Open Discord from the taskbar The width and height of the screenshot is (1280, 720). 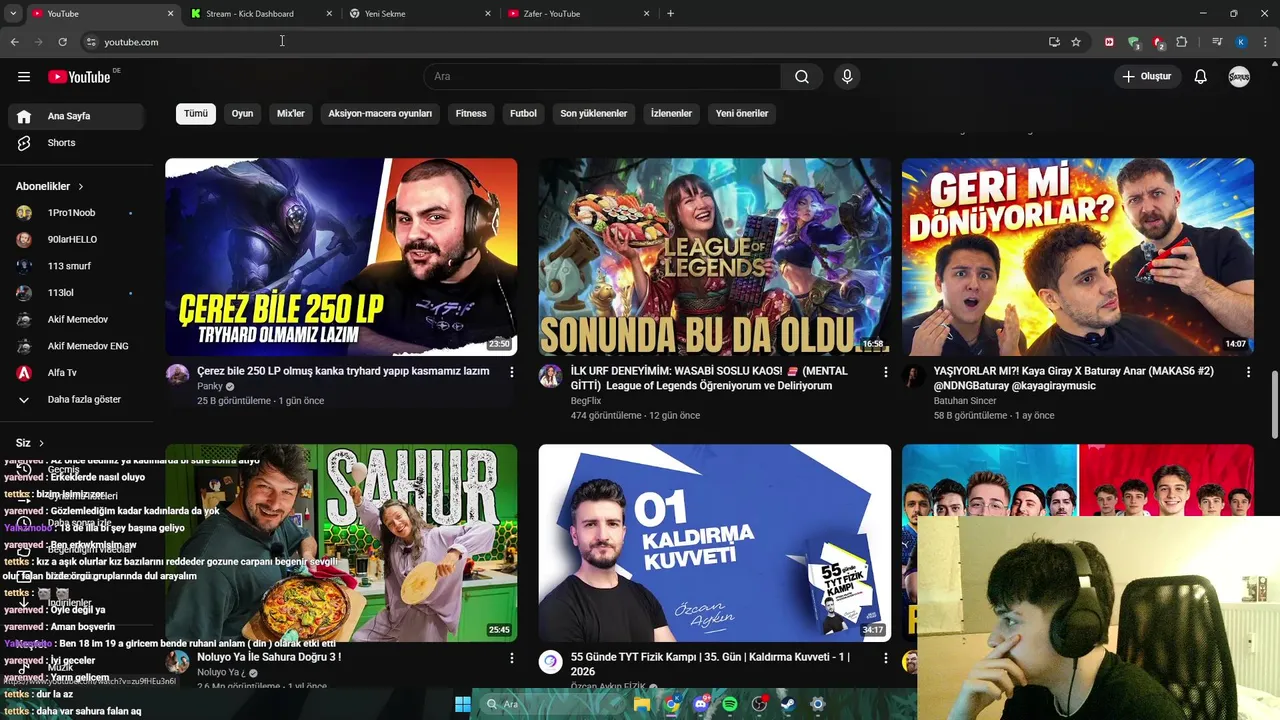701,704
